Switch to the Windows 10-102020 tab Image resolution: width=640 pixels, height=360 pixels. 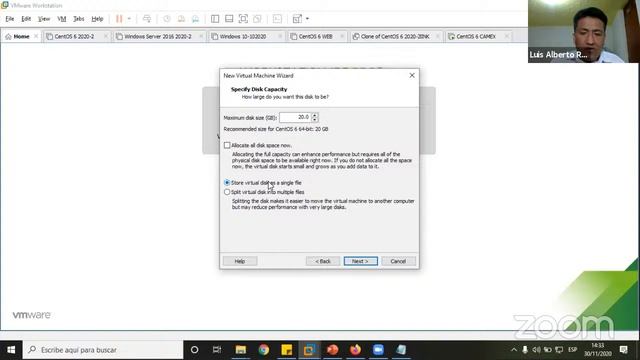click(242, 36)
